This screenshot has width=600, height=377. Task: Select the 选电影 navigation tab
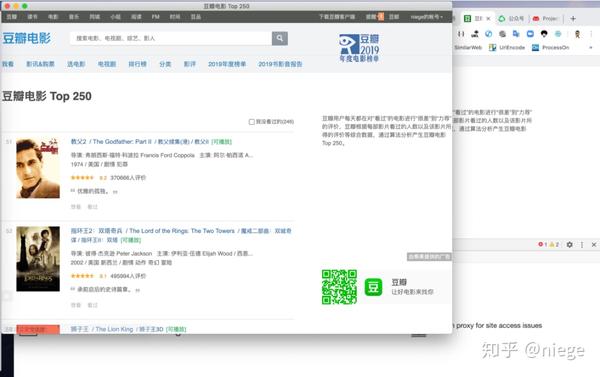[76, 64]
